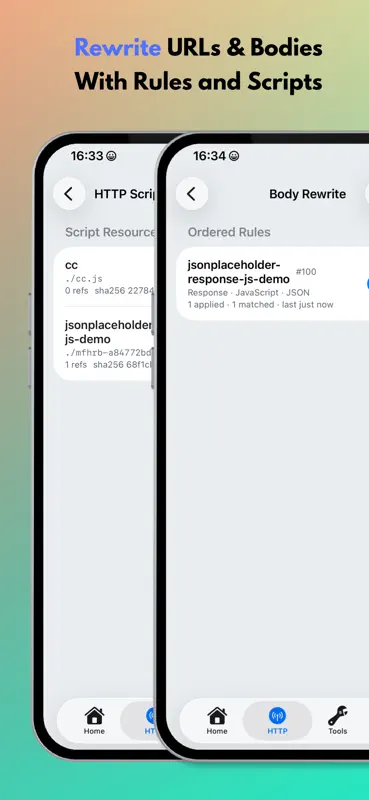Click the HTTP Scripts screen title
The width and height of the screenshot is (369, 800).
[x=125, y=194]
